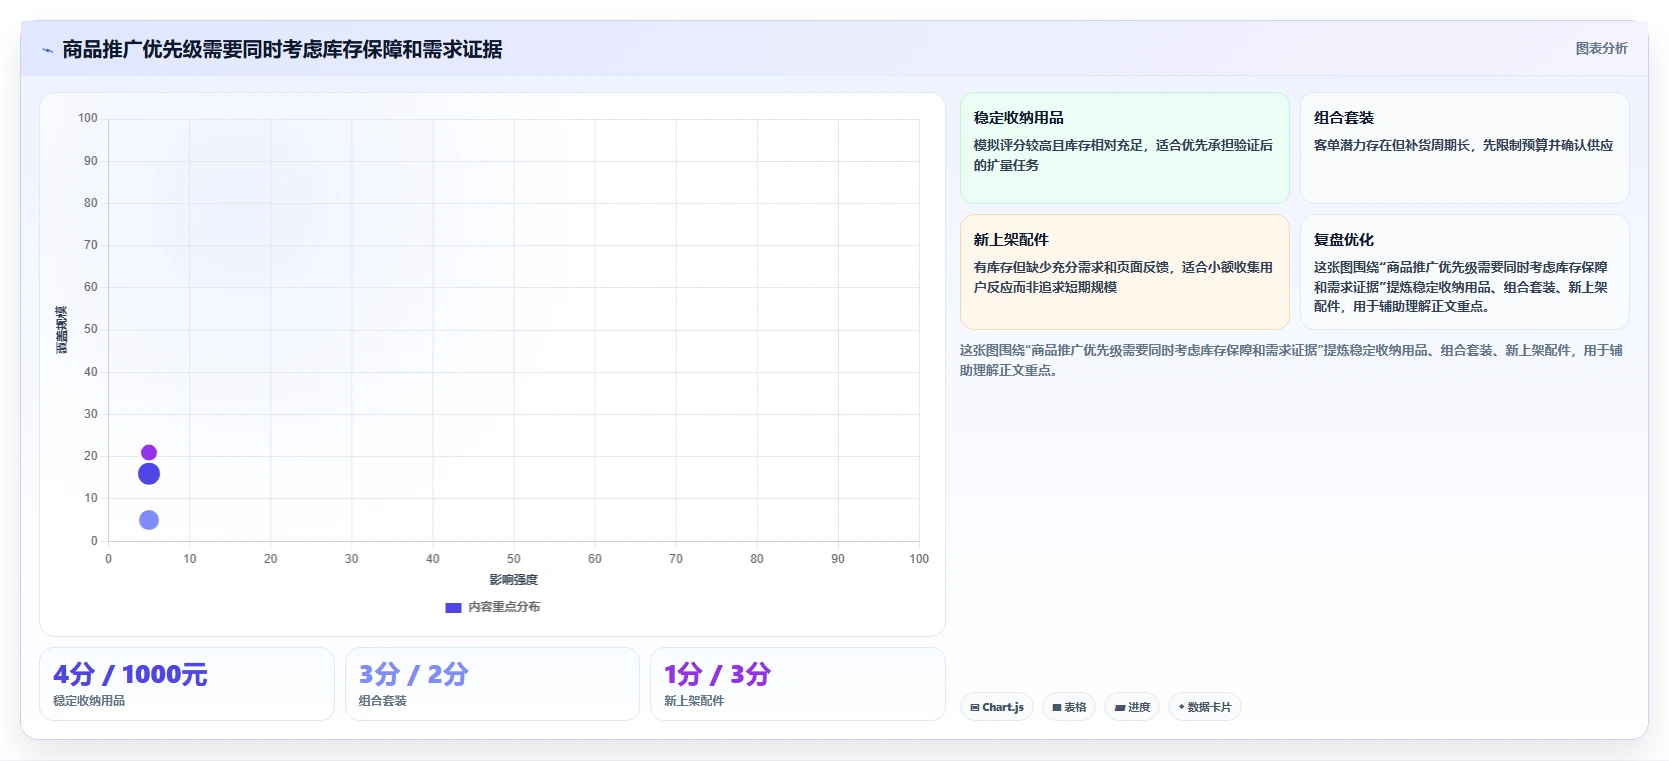Click the light blue bubble near the x-axis
This screenshot has height=761, width=1669.
[149, 520]
